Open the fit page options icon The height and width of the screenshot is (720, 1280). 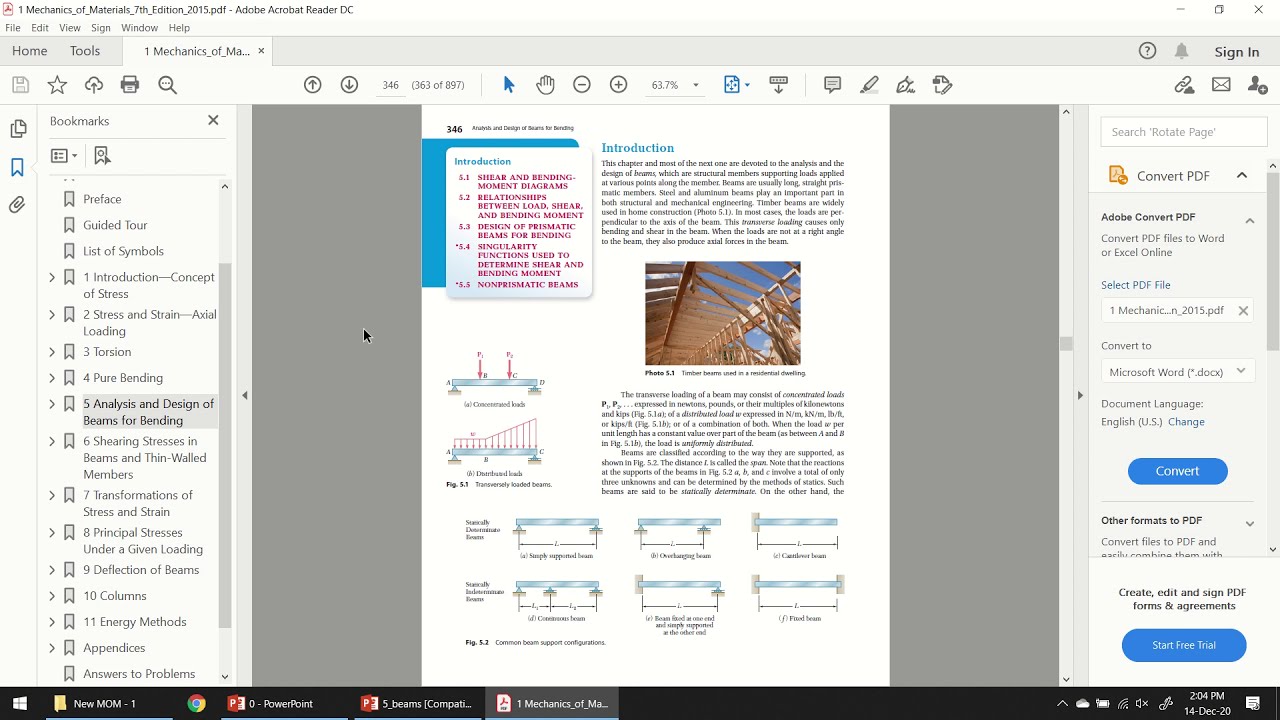click(736, 85)
